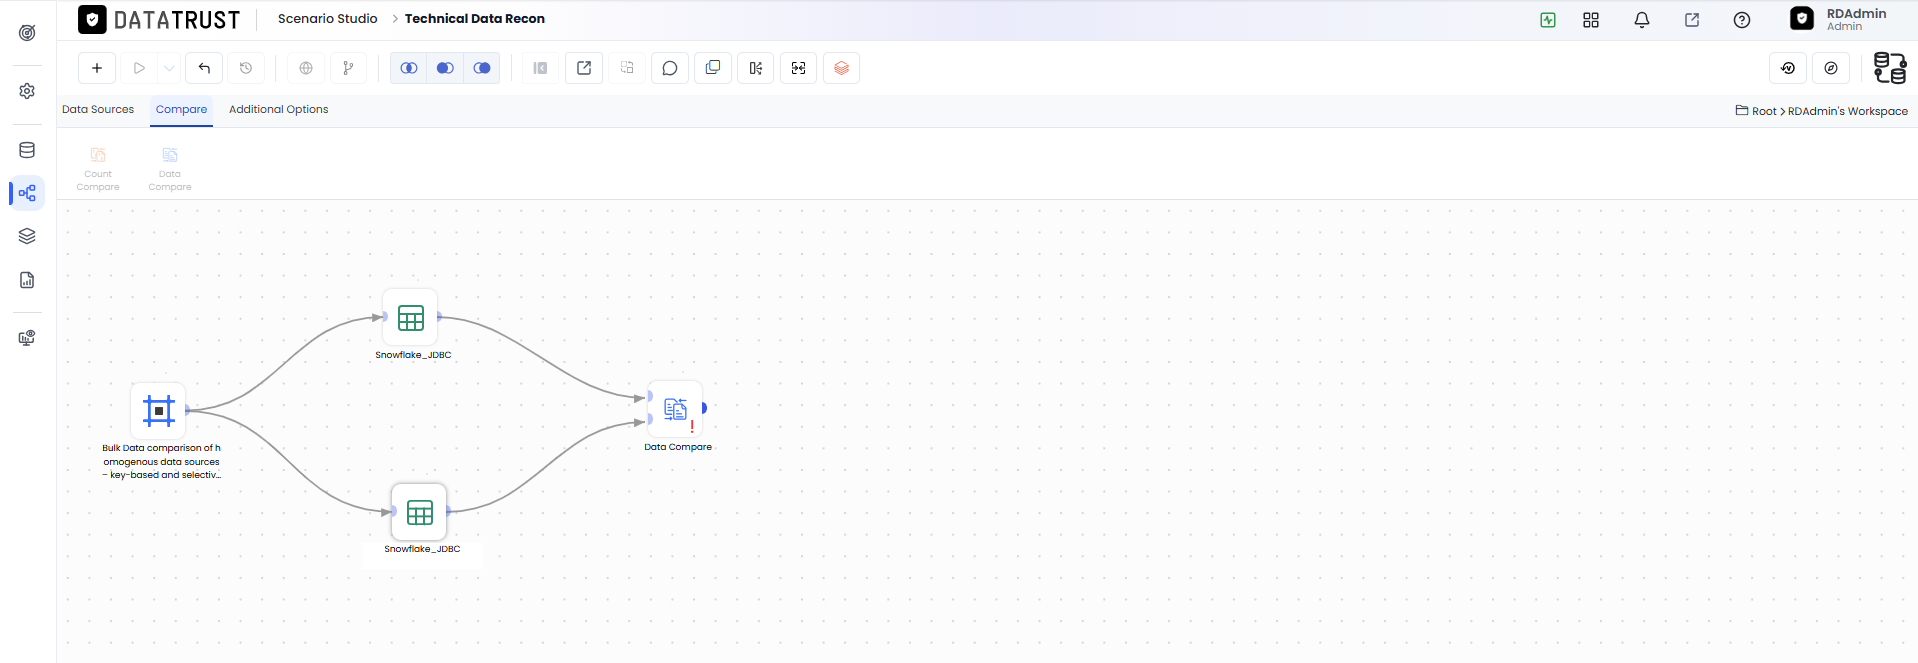The image size is (1918, 663).
Task: Open the Additional Options tab
Action: tap(279, 109)
